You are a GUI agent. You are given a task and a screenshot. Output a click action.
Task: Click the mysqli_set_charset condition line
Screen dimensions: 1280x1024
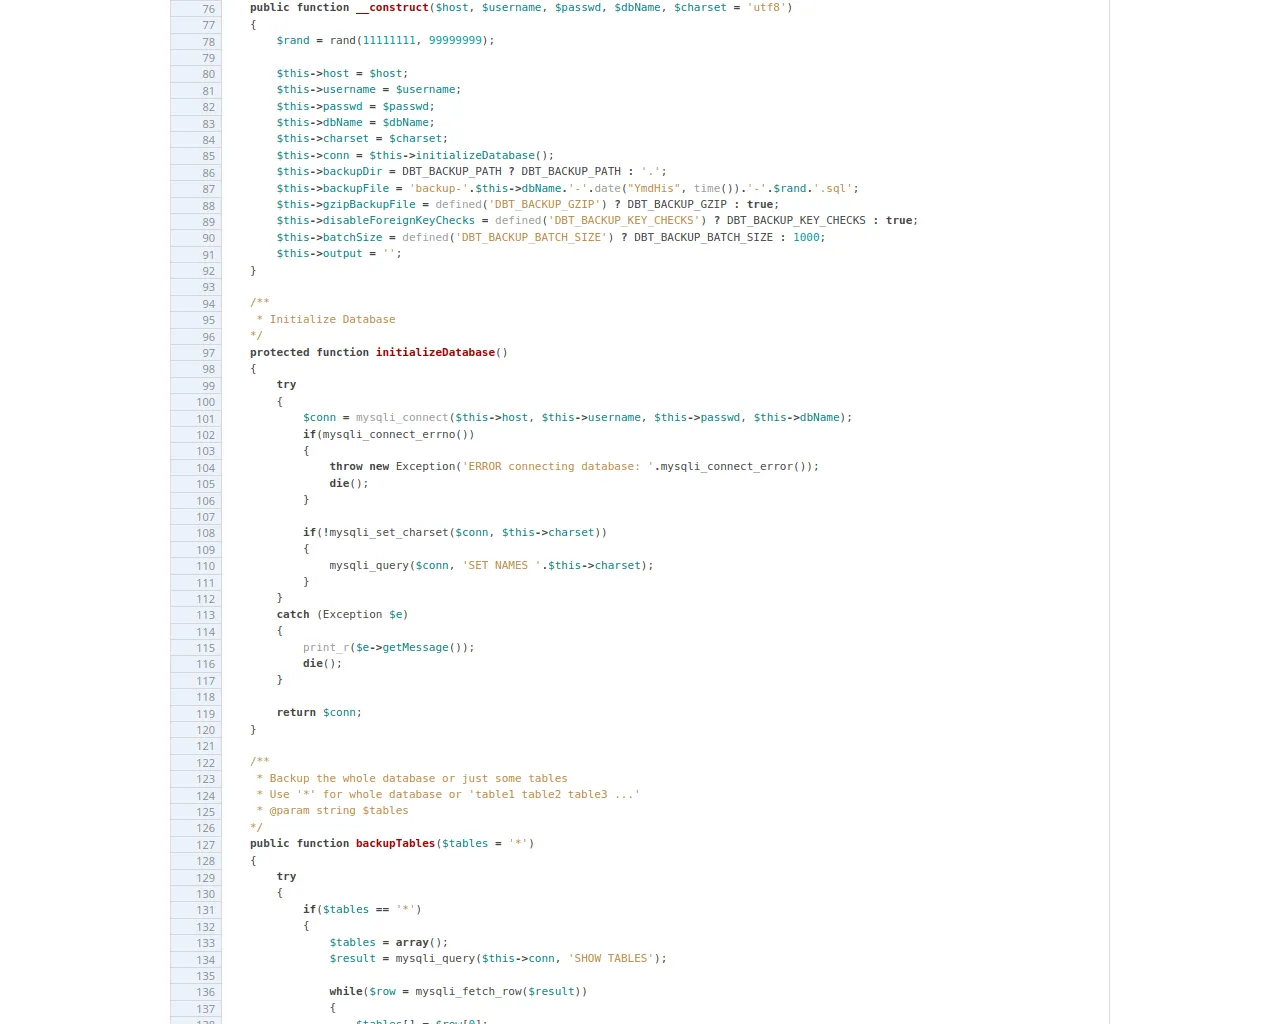(x=455, y=533)
